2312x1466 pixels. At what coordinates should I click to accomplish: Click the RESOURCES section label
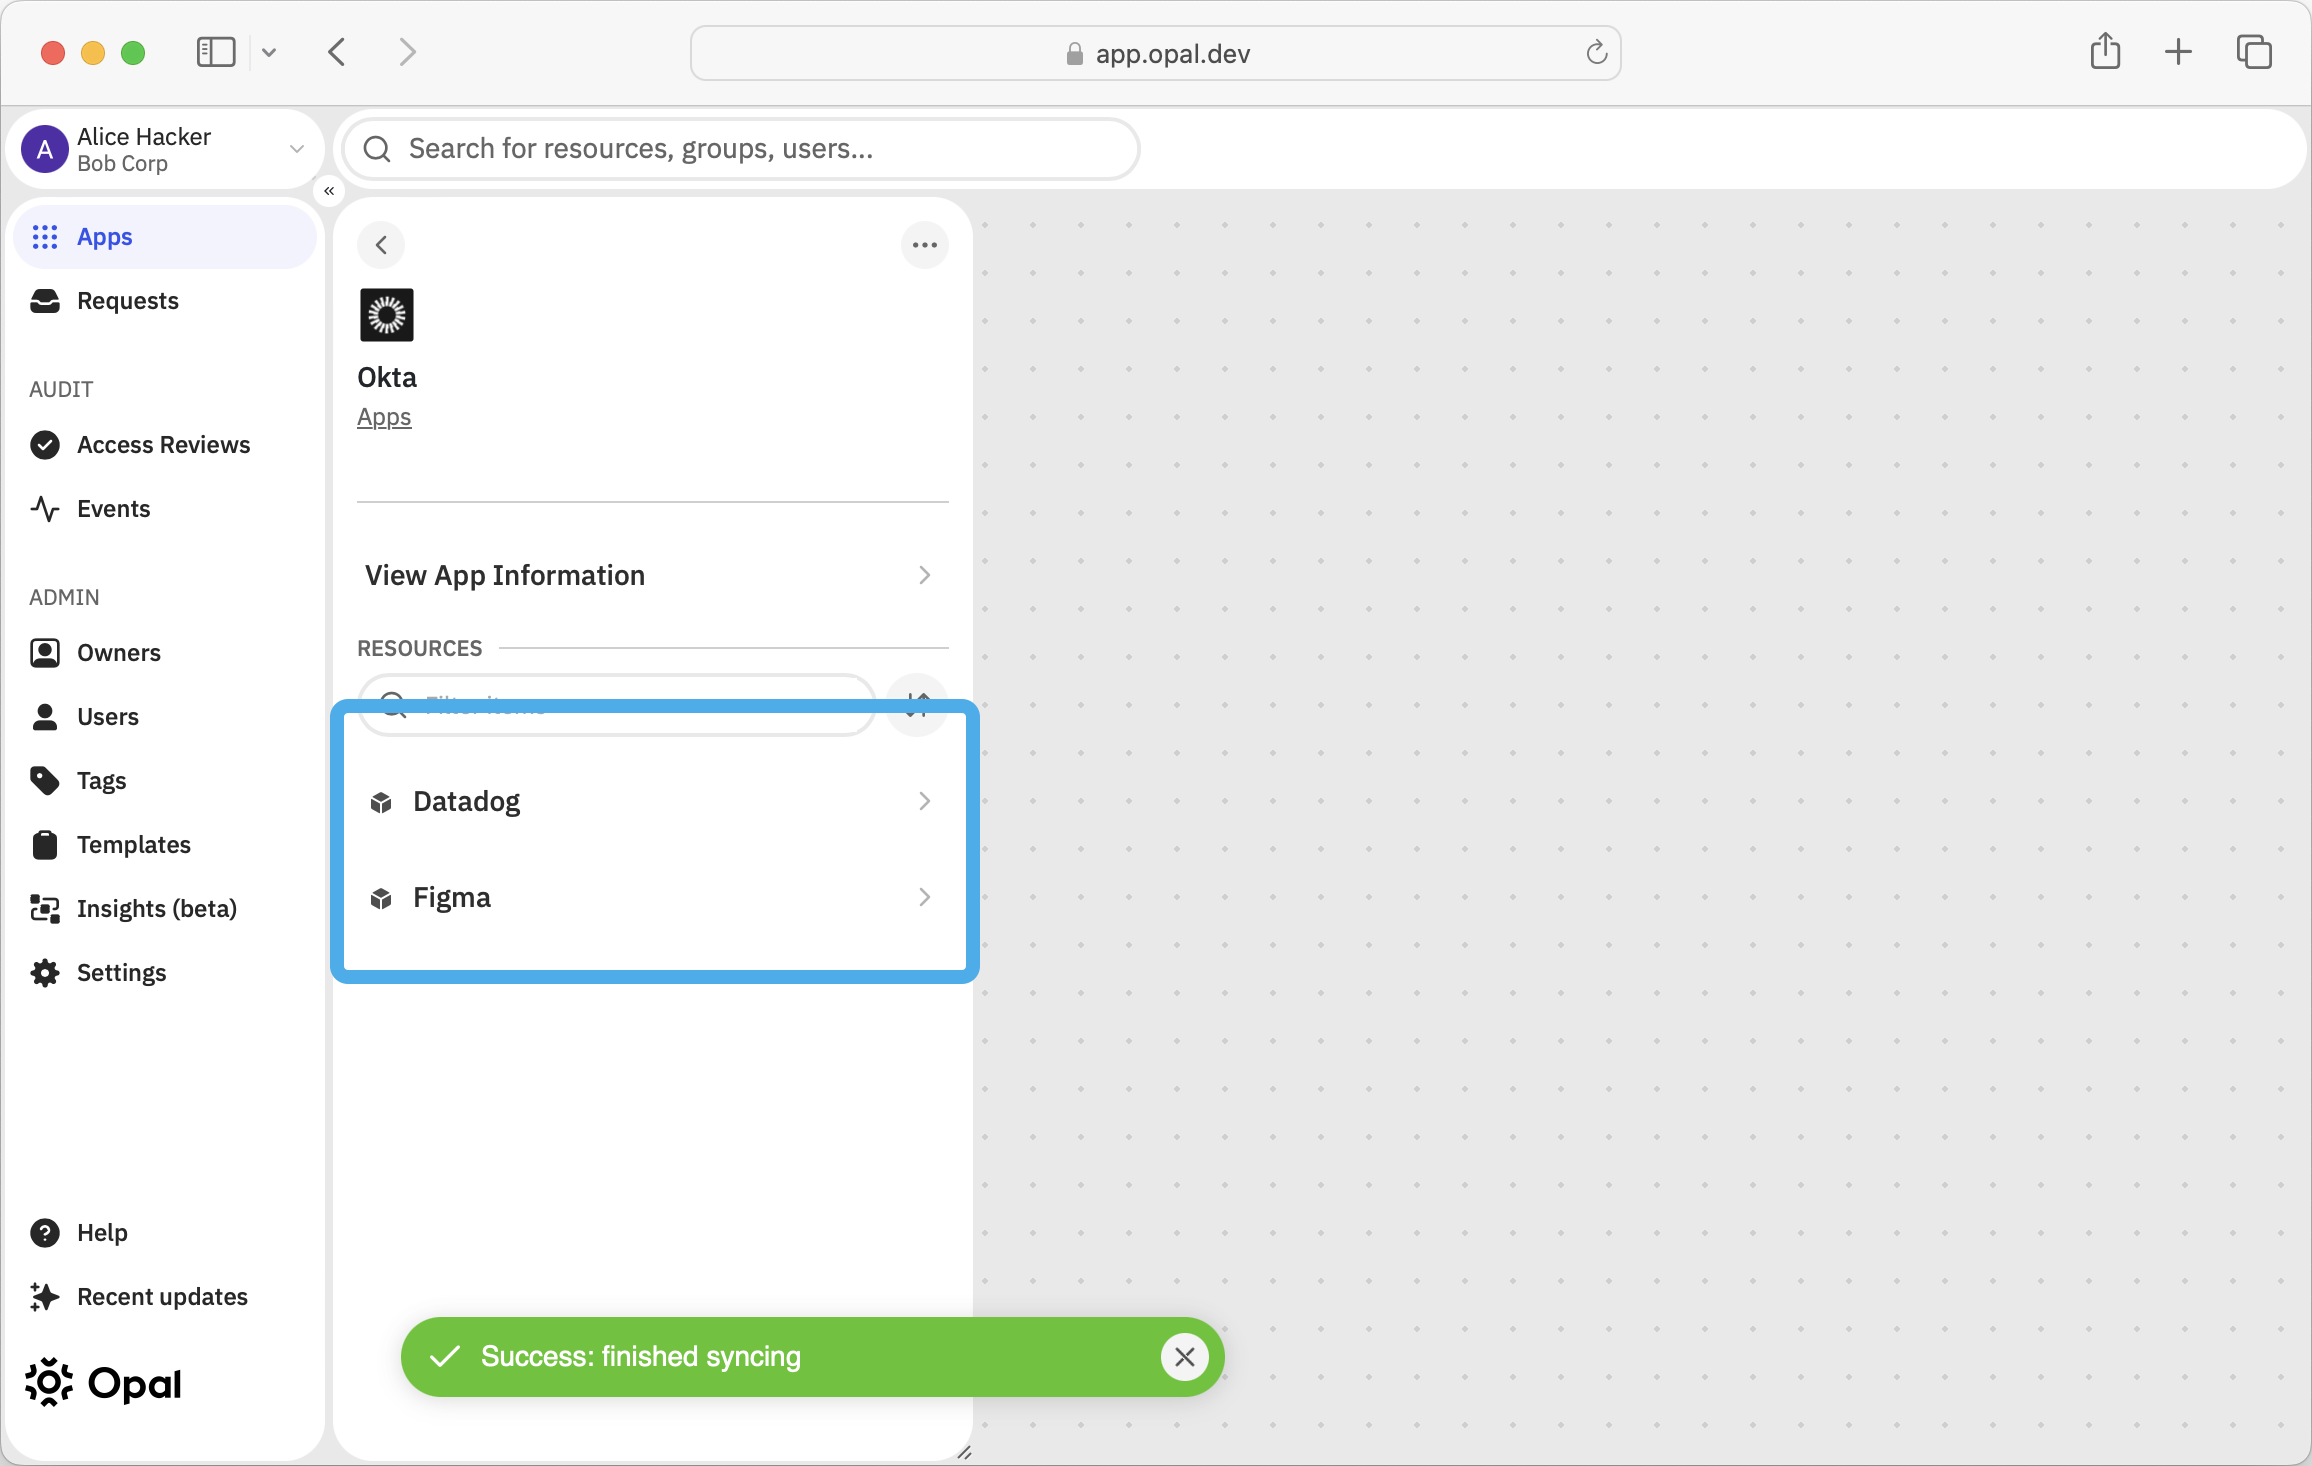tap(420, 649)
